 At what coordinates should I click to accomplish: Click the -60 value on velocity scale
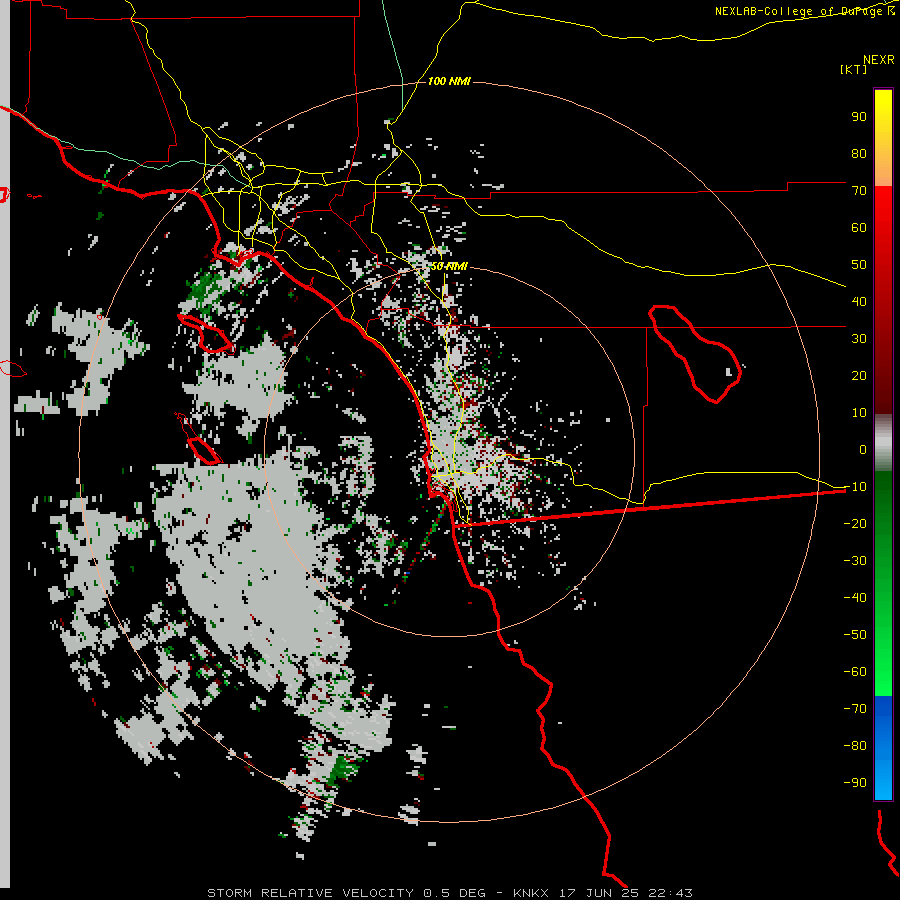[x=855, y=672]
